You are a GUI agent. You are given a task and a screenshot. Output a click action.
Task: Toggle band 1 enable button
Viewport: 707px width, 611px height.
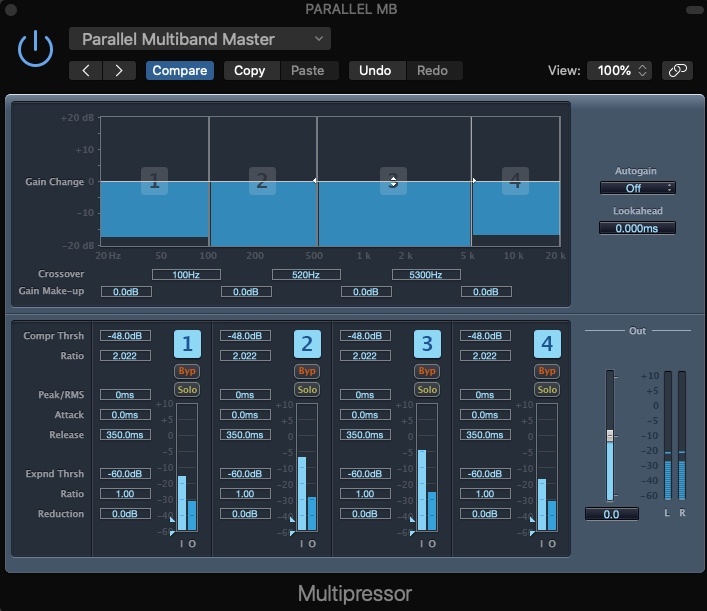(x=187, y=344)
